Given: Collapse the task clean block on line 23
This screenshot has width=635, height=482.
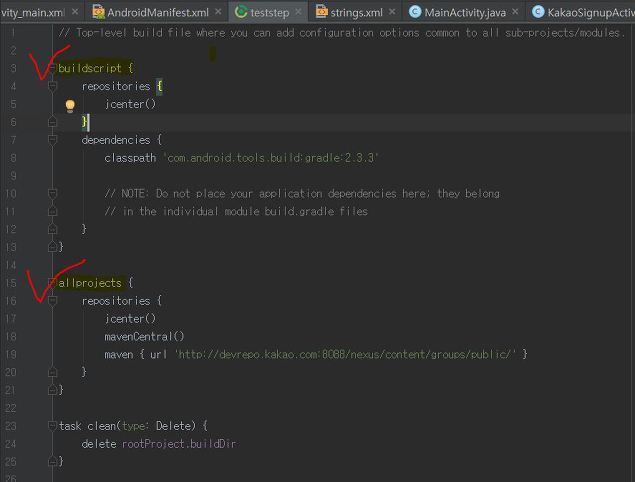Looking at the screenshot, I should click(52, 425).
